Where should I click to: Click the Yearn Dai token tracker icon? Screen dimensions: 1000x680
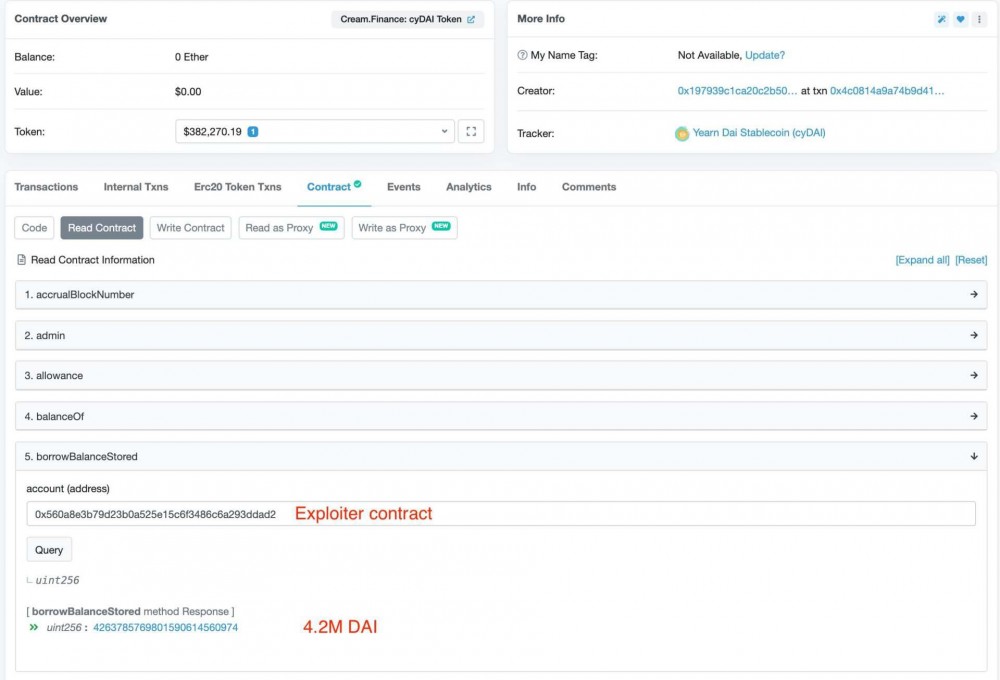click(682, 133)
